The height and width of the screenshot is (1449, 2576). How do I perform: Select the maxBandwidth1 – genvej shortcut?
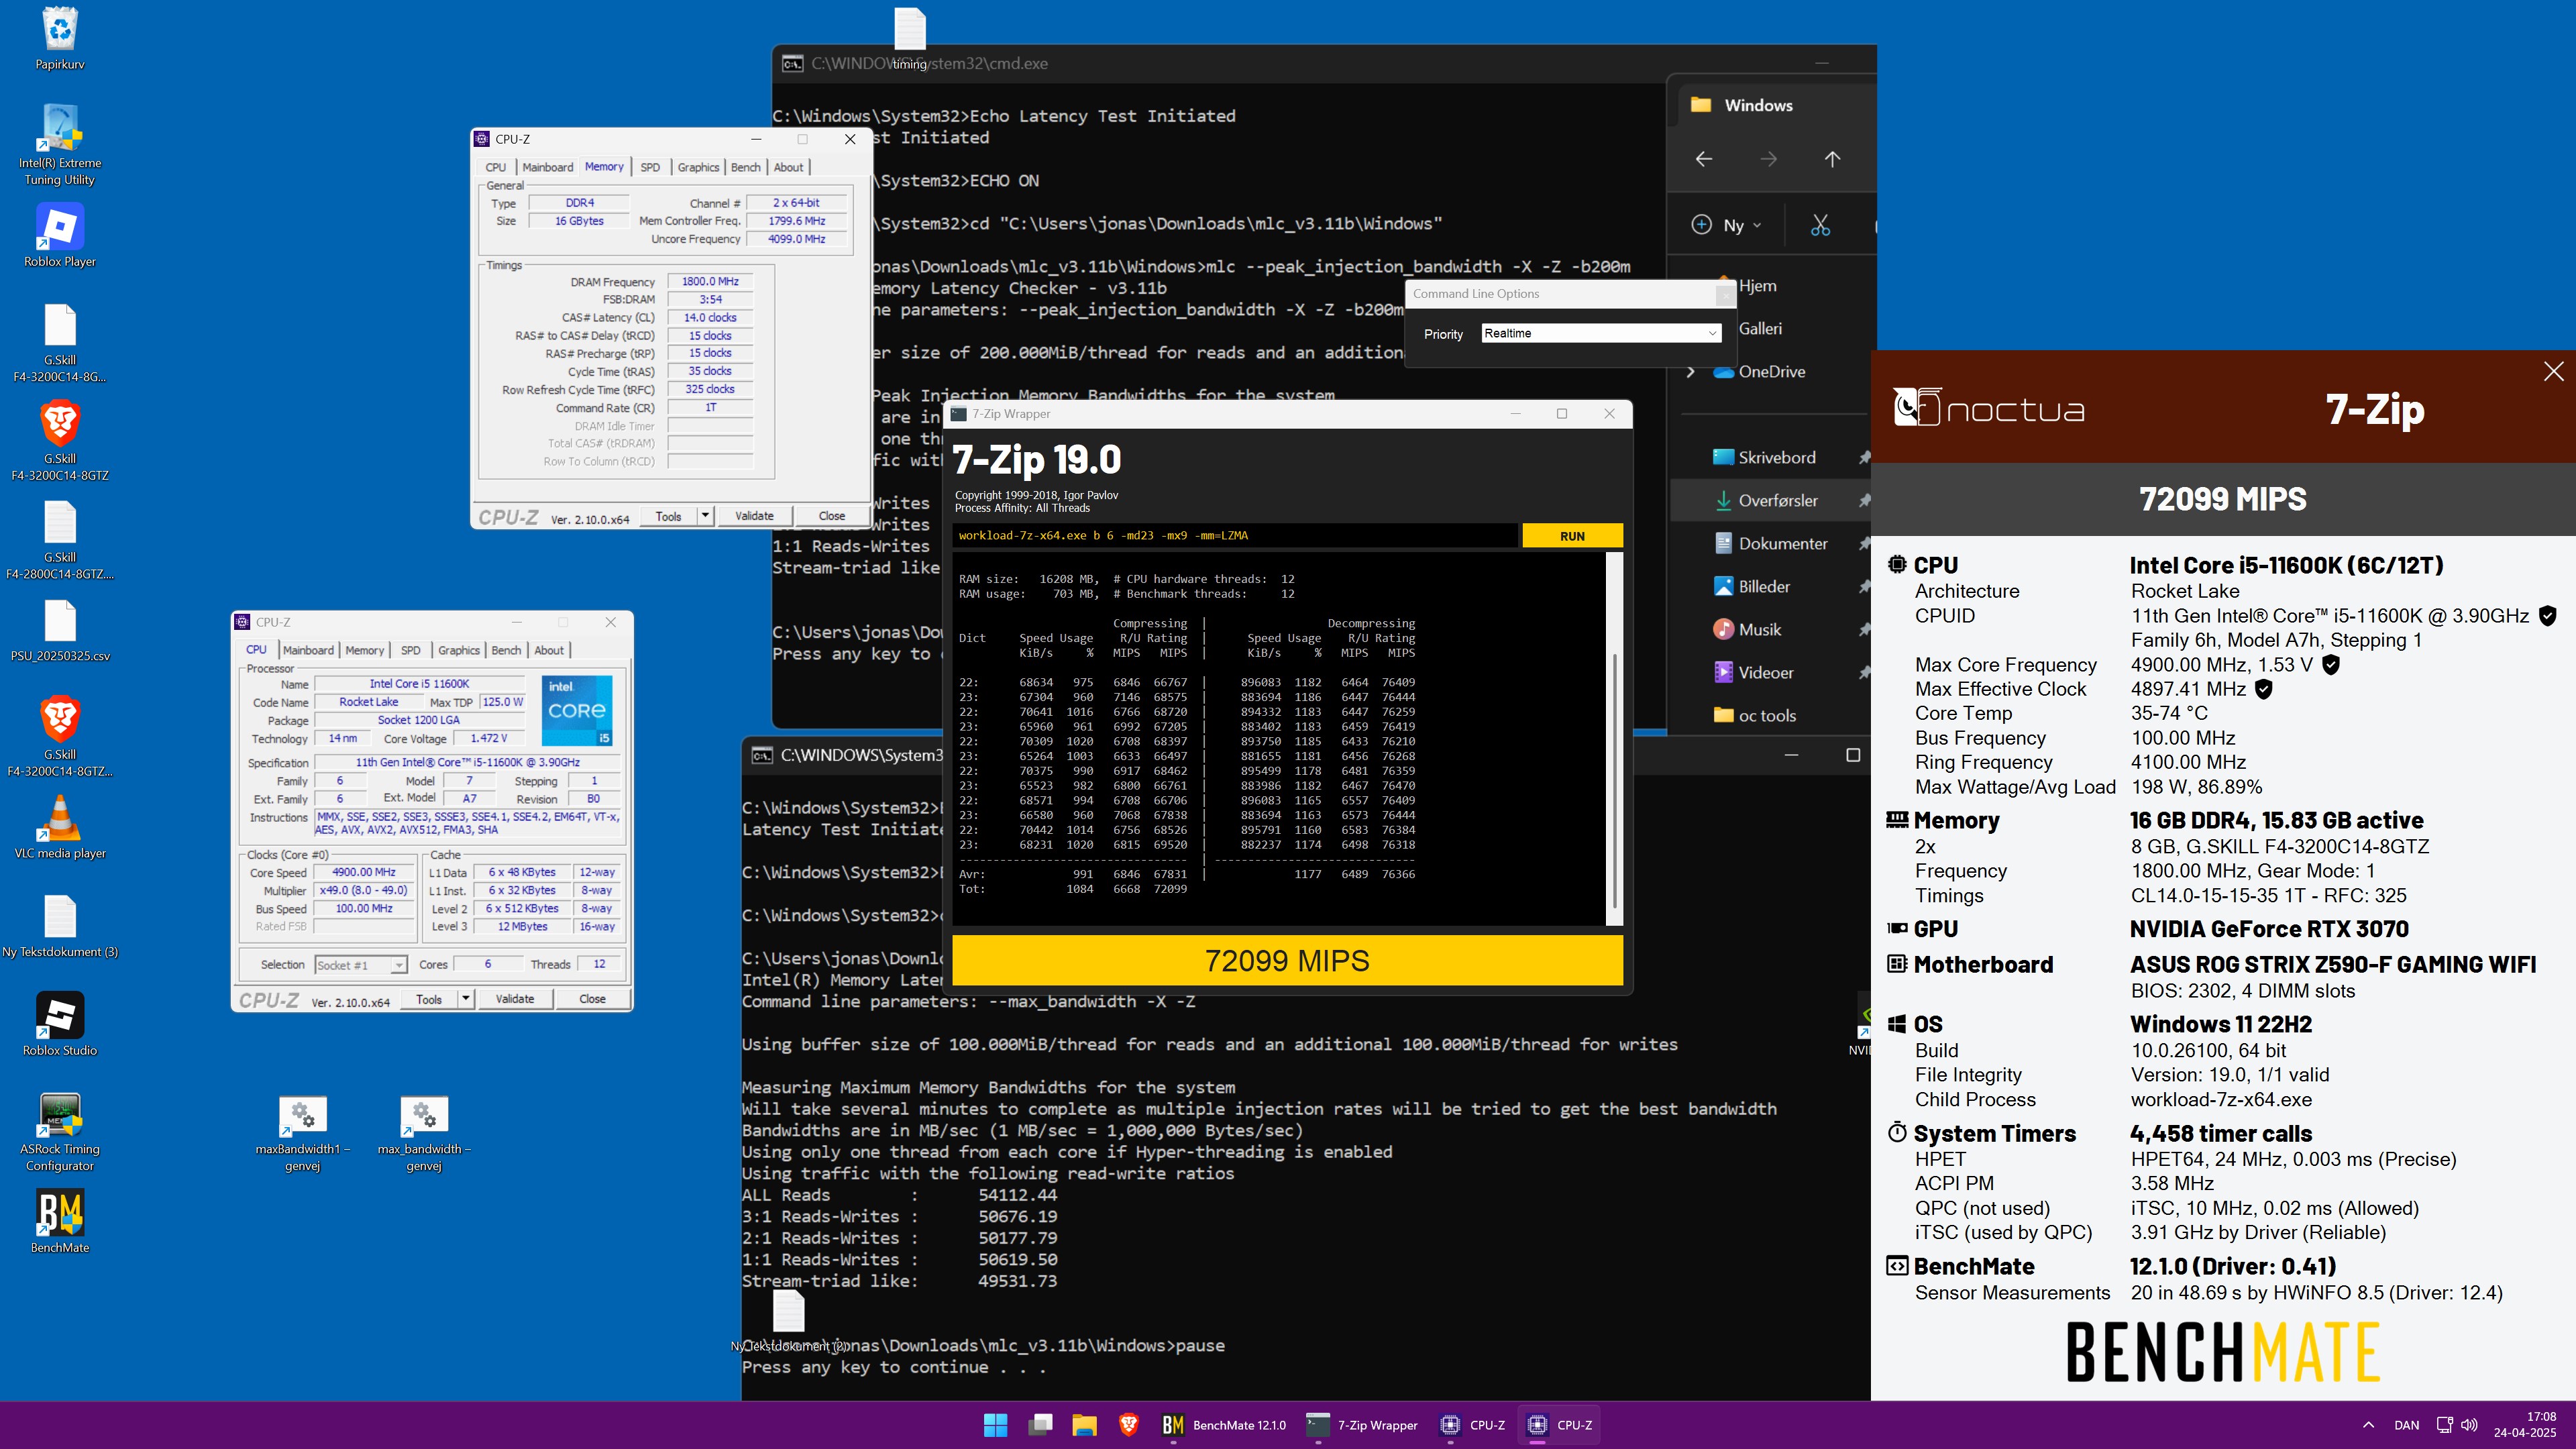click(x=302, y=1134)
